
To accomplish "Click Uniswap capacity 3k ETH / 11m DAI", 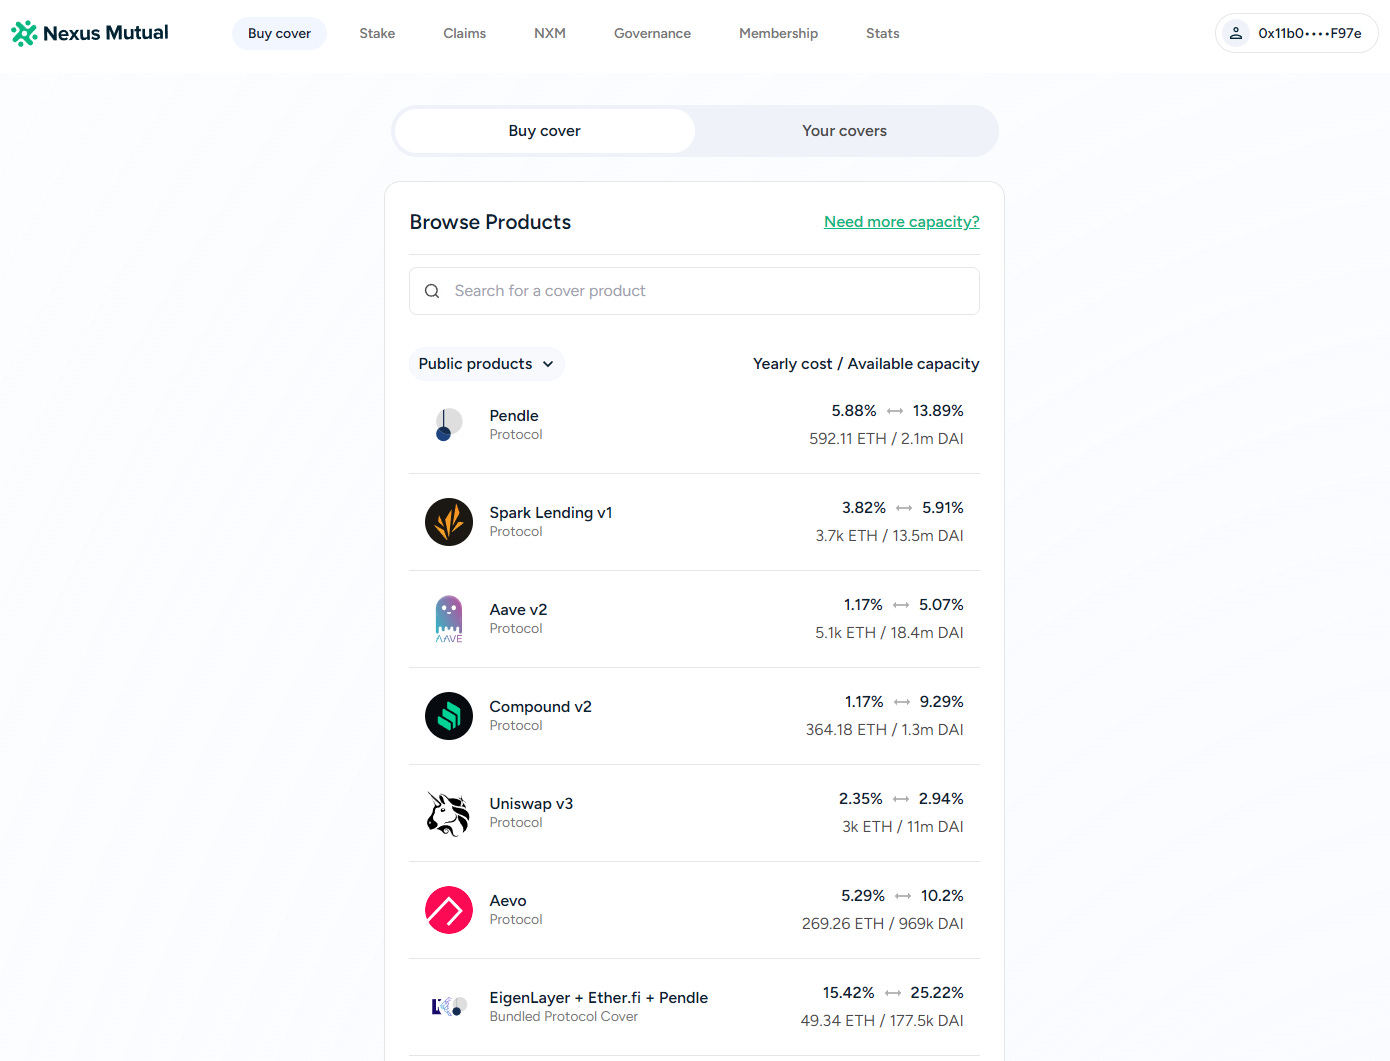I will click(x=903, y=827).
